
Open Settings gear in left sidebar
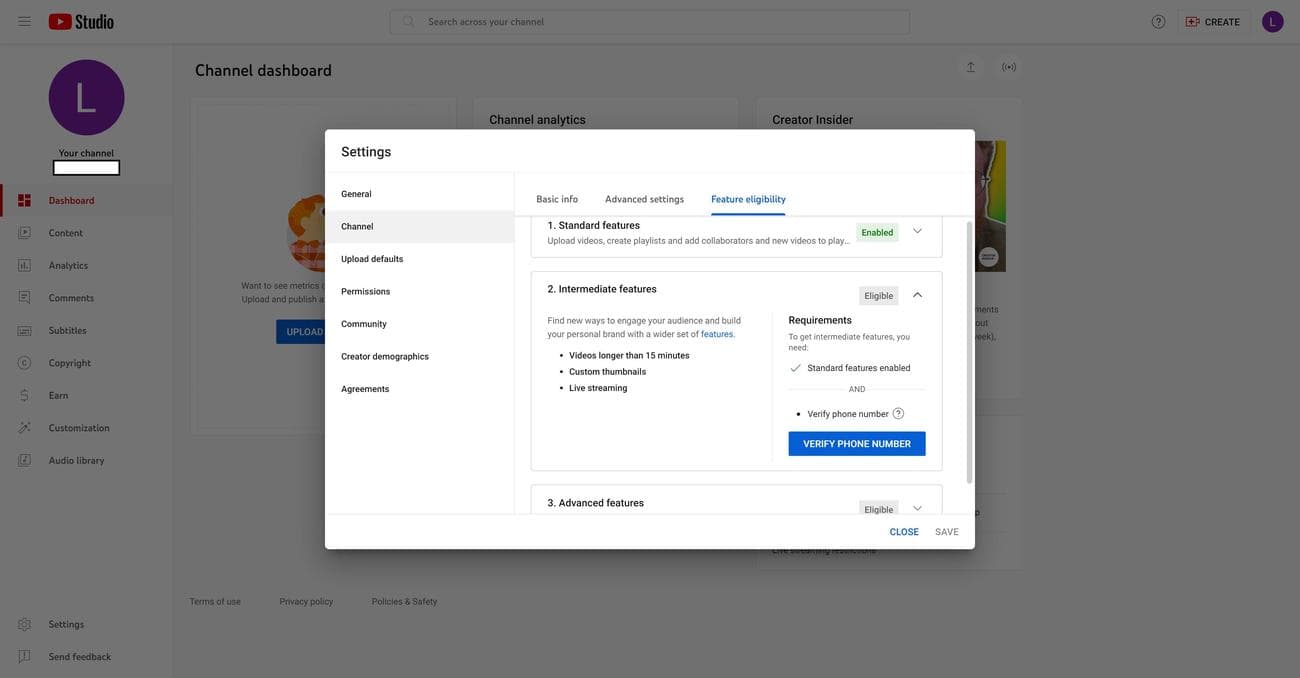click(x=24, y=624)
